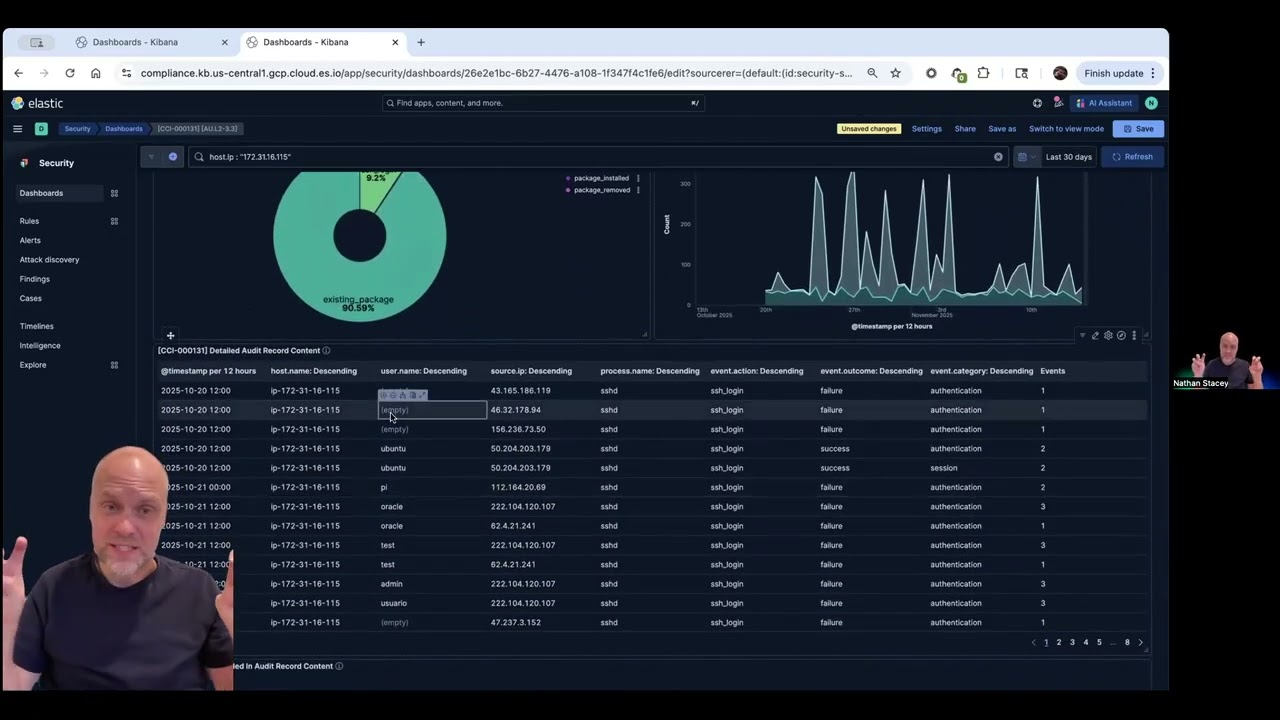Refresh the dashboard data
Screen dimensions: 1280x720
click(x=1133, y=157)
